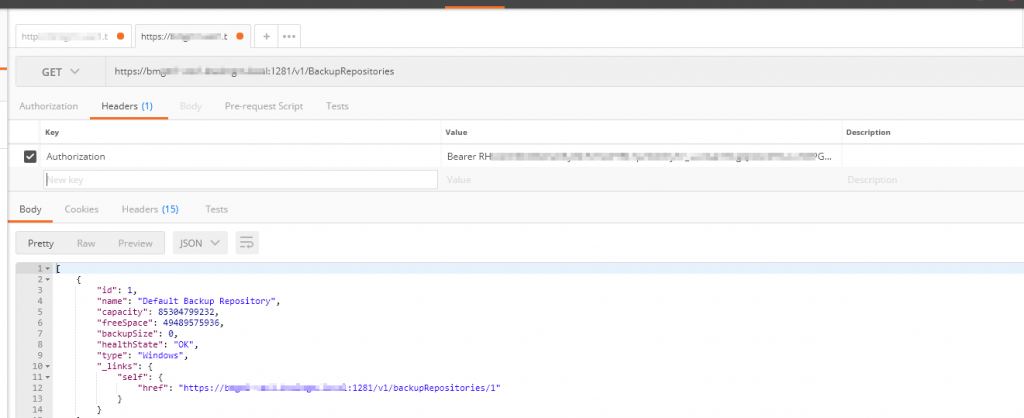Open the response Cookies tab
The width and height of the screenshot is (1024, 418).
point(82,209)
